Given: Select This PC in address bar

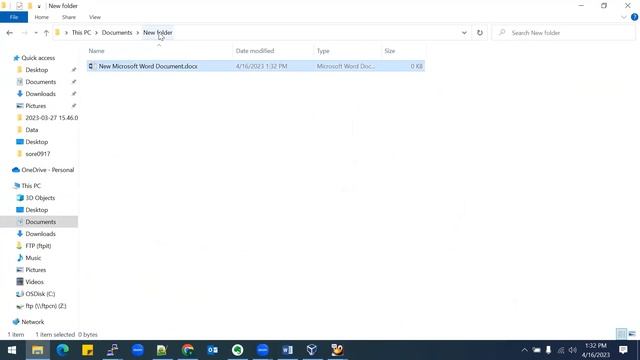Looking at the screenshot, I should (x=81, y=33).
